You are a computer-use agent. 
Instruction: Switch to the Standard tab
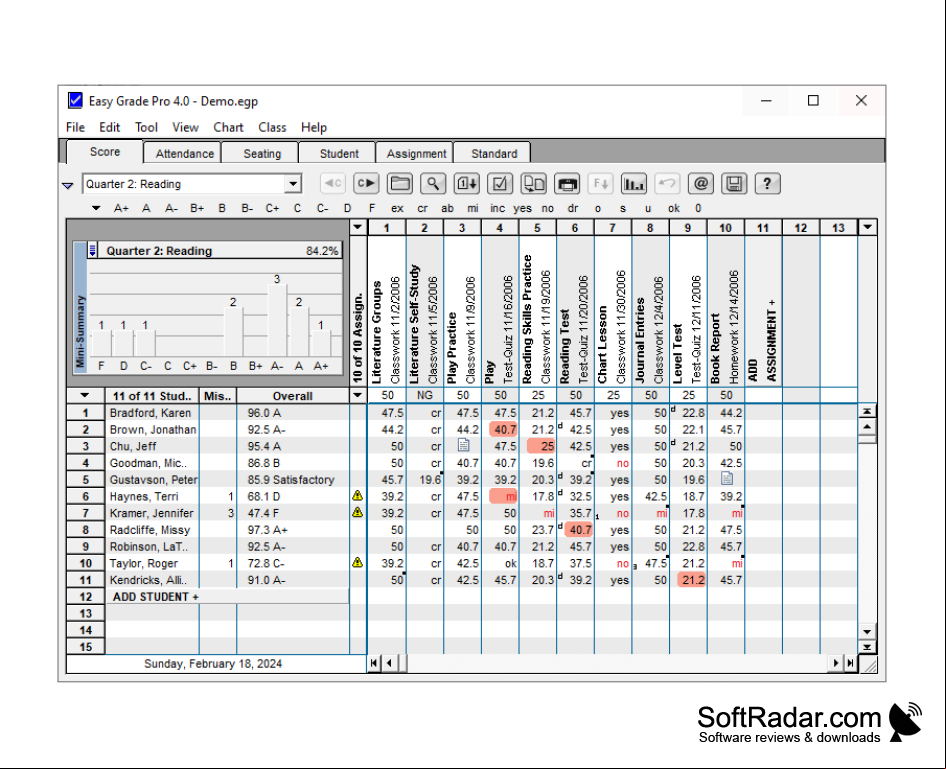click(x=494, y=153)
